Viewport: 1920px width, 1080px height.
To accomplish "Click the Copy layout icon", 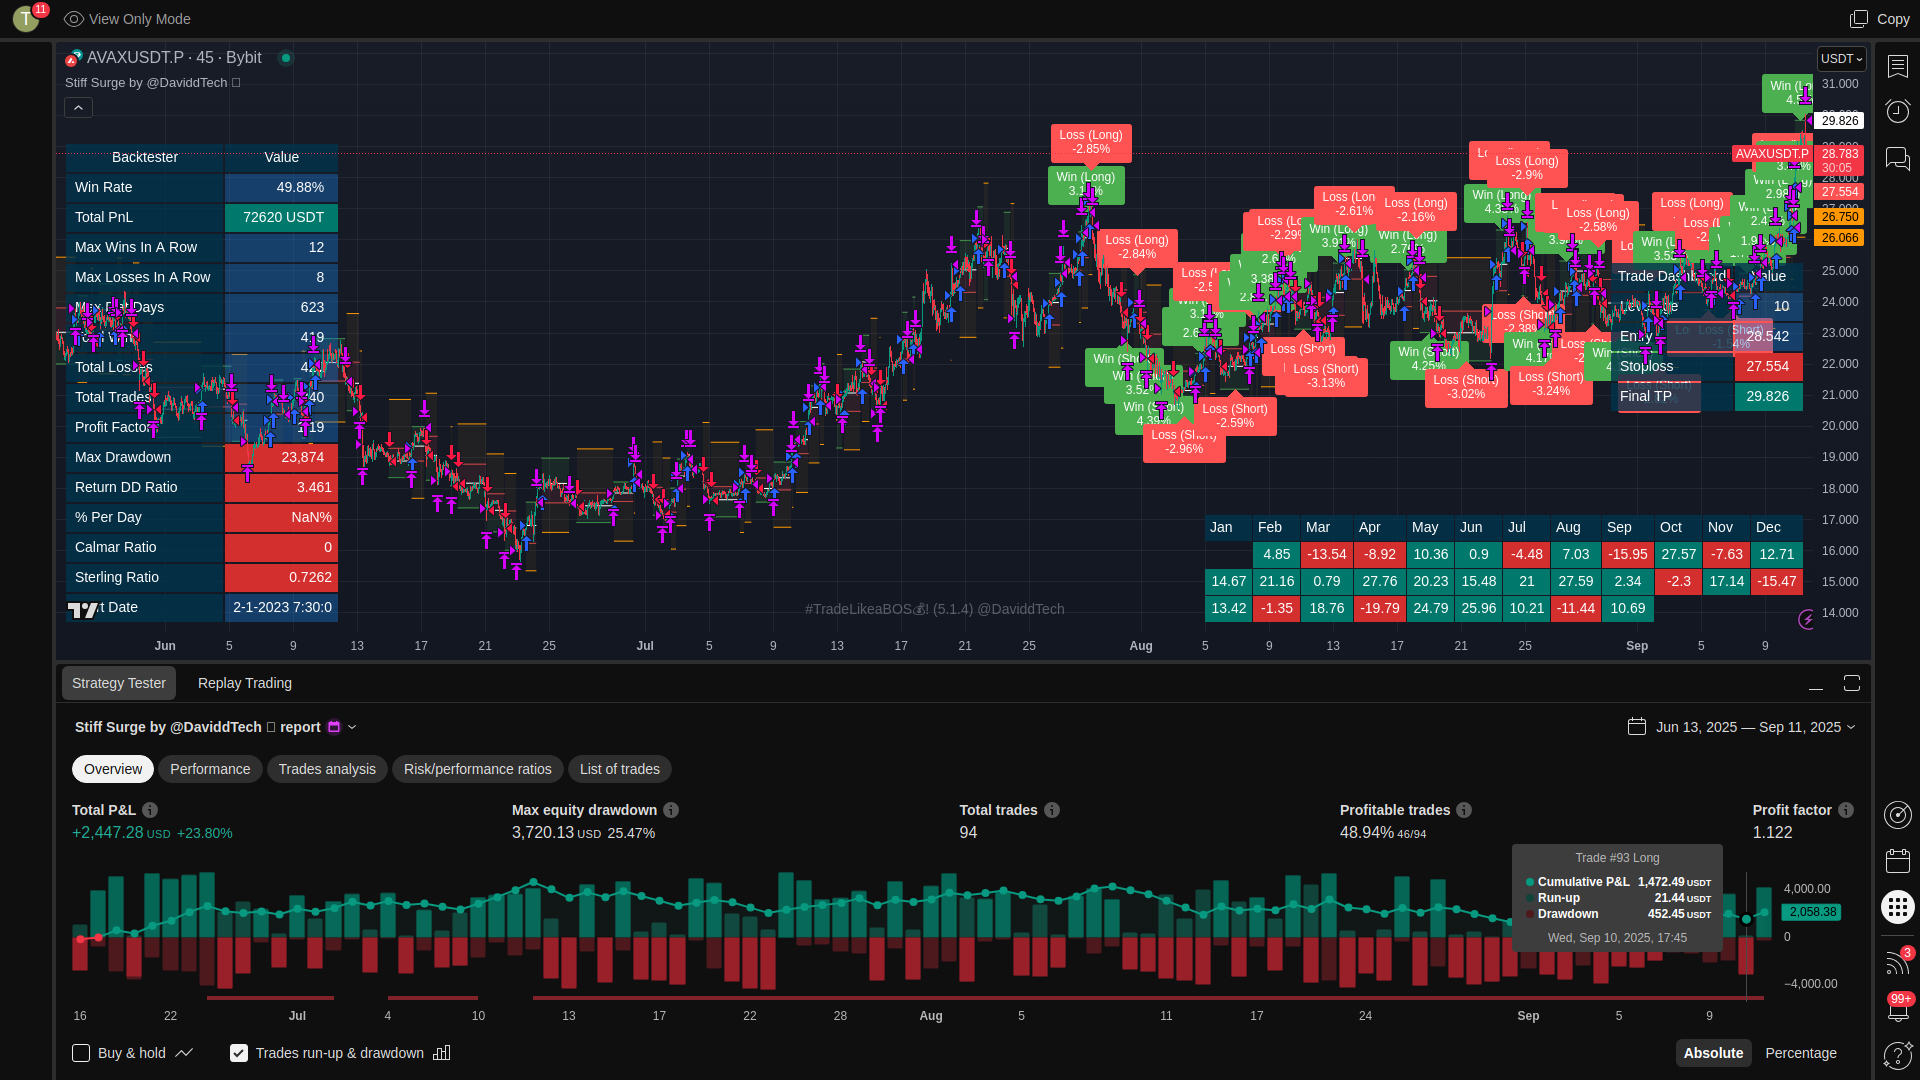I will coord(1858,19).
